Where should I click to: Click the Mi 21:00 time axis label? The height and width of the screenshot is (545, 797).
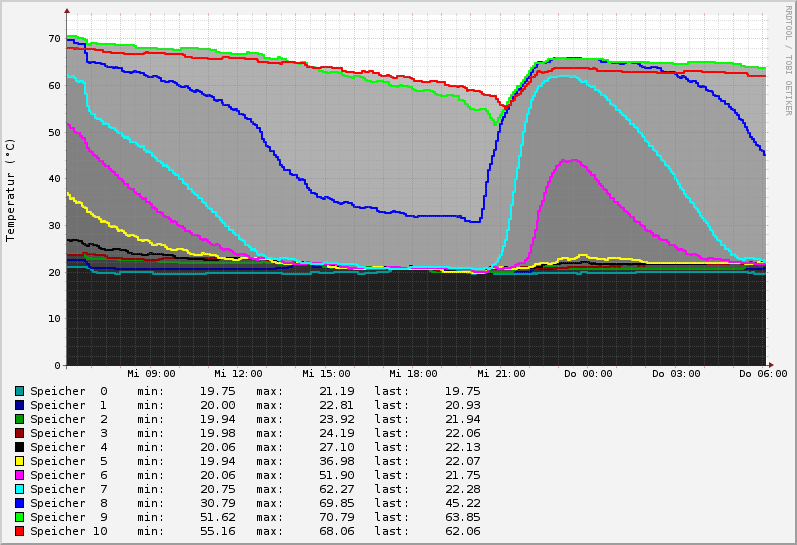501,374
